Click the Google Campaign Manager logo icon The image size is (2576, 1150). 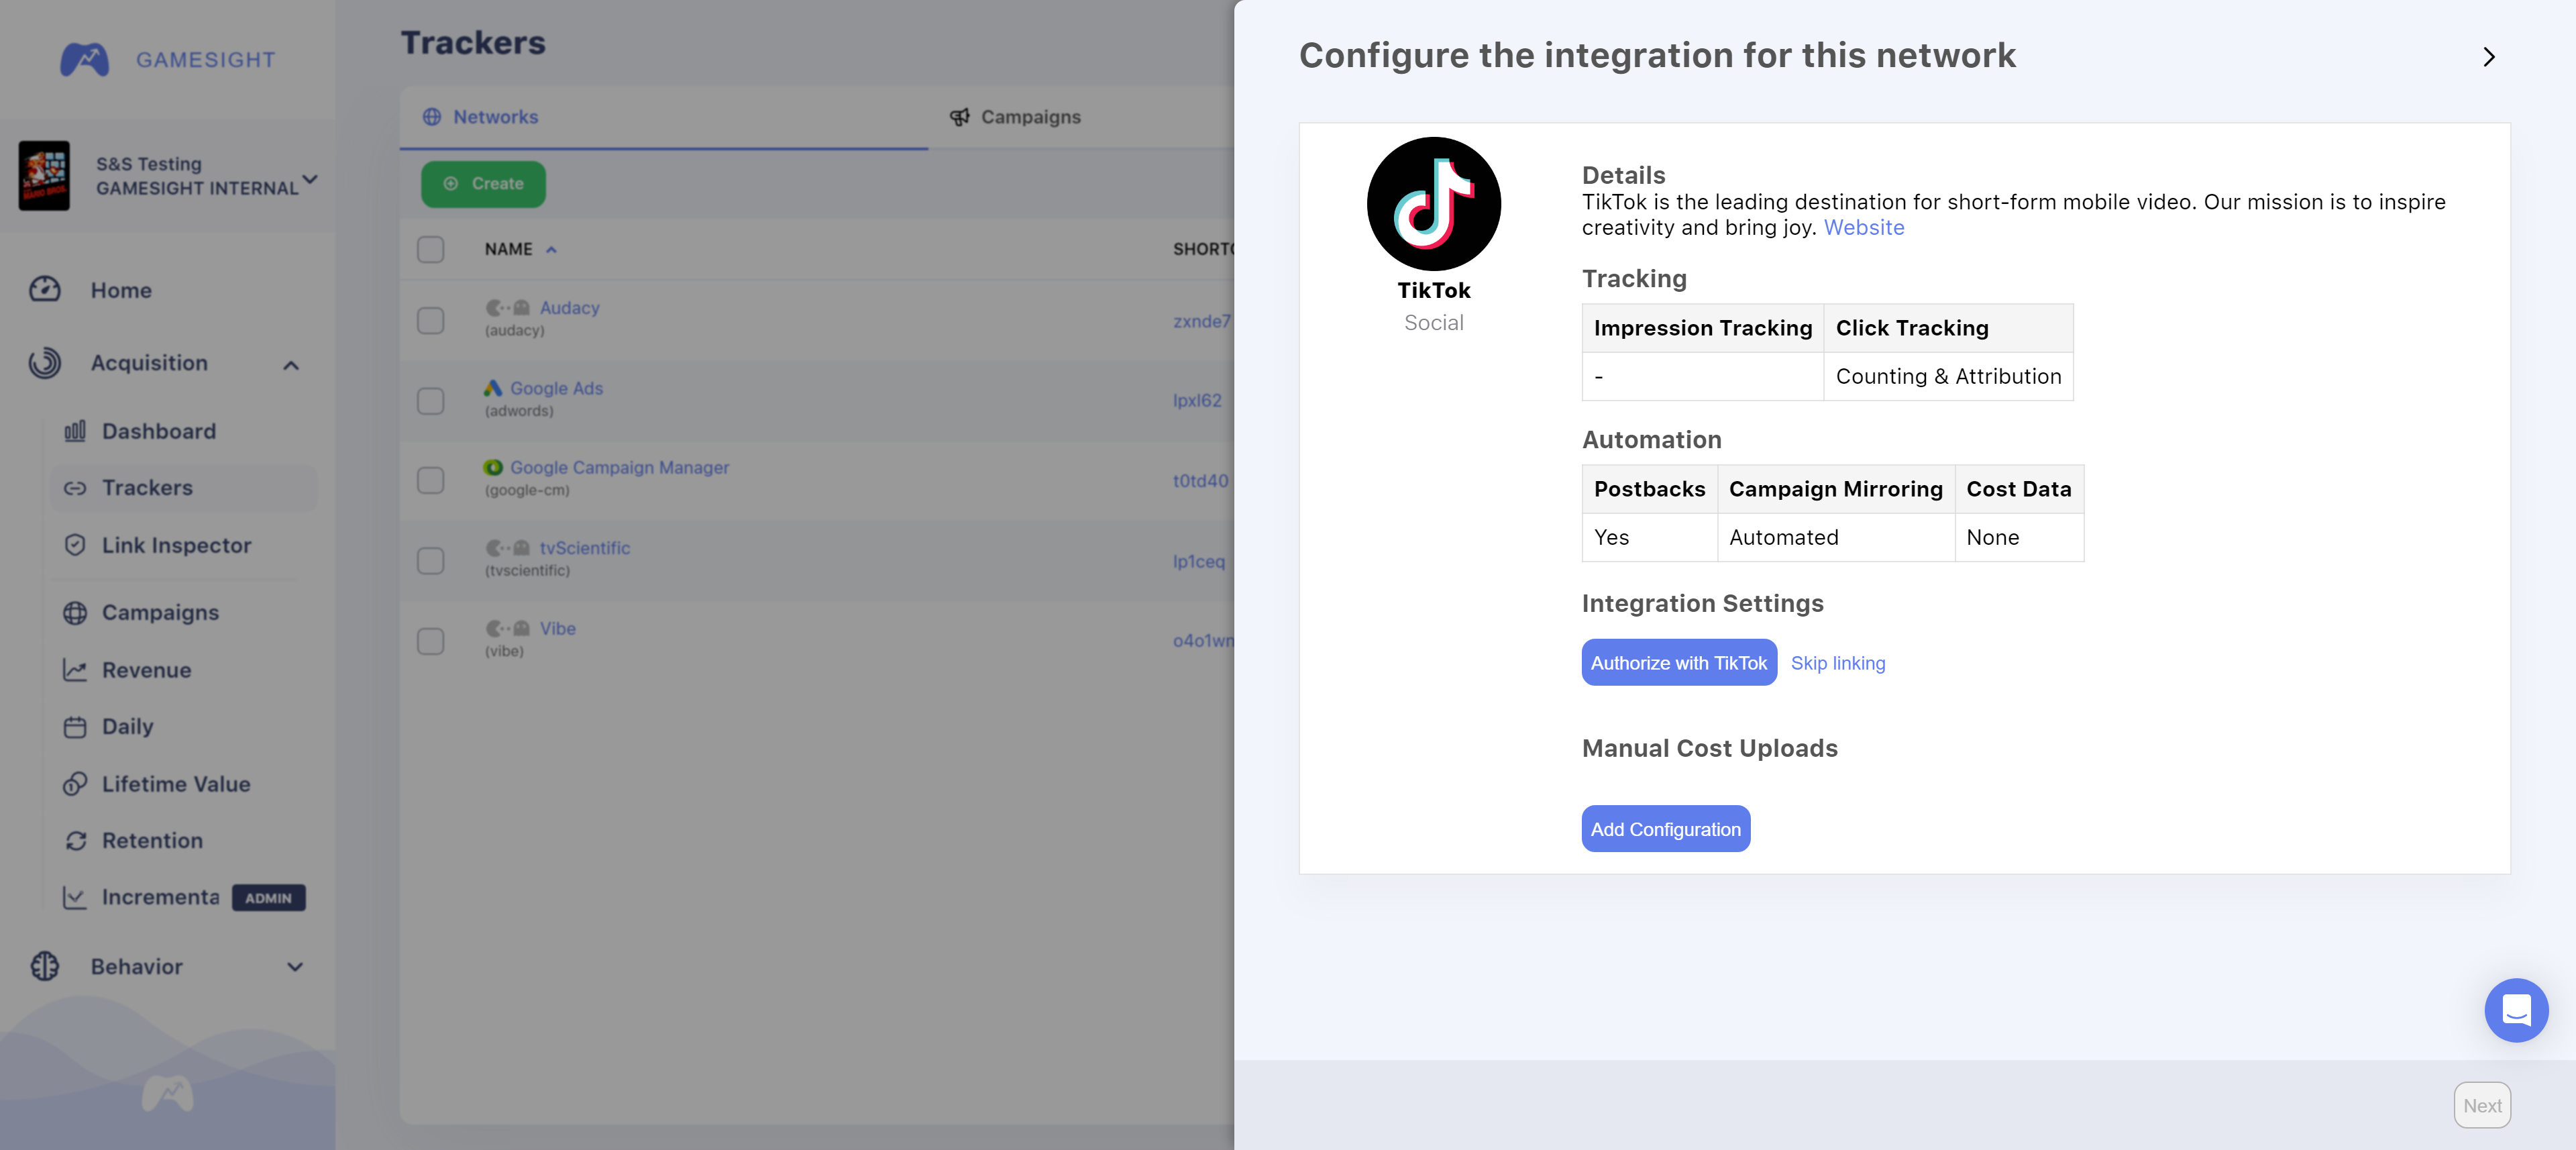click(493, 468)
